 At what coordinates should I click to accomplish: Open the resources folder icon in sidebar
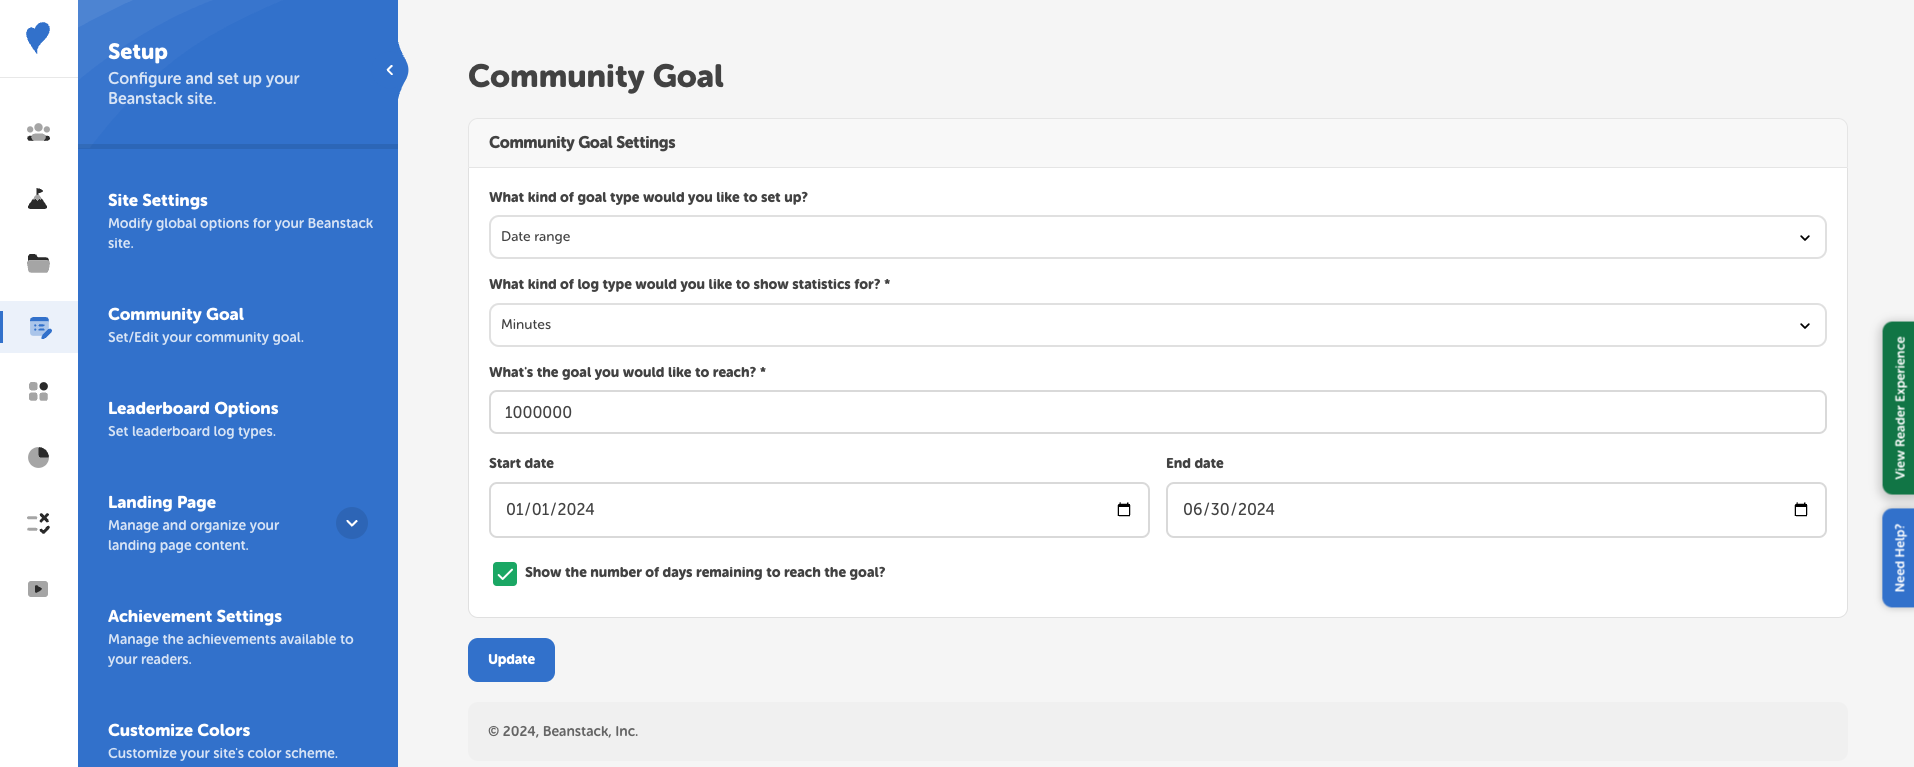(x=38, y=263)
